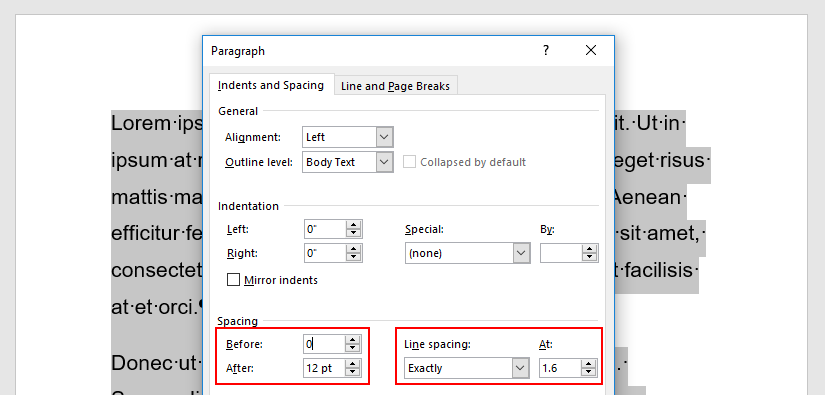Image resolution: width=825 pixels, height=395 pixels.
Task: Increase Left indentation with up arrow
Action: [354, 225]
